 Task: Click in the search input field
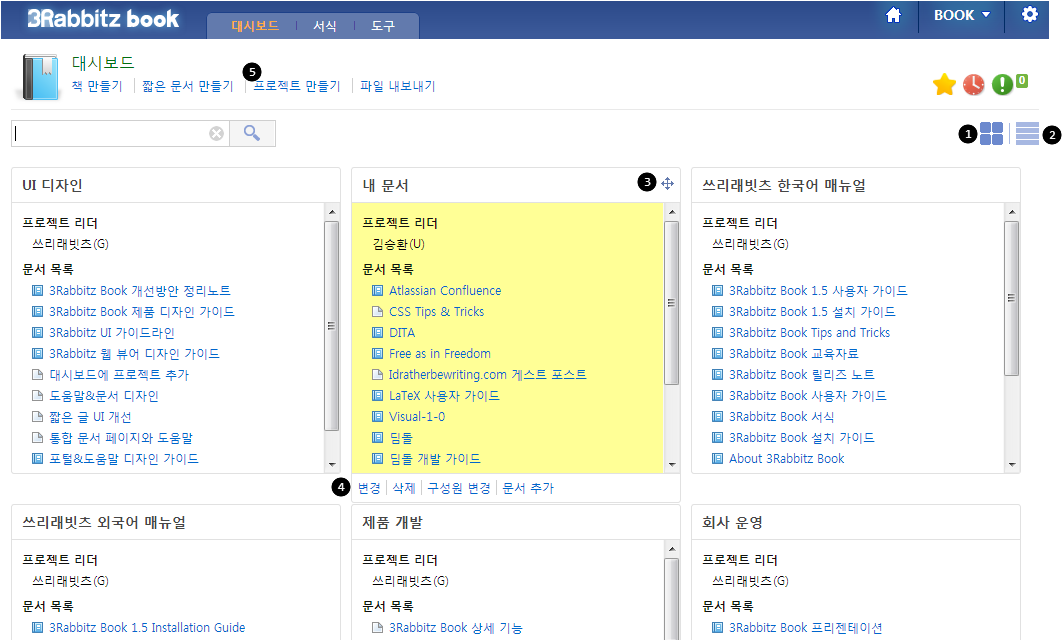pyautogui.click(x=108, y=134)
